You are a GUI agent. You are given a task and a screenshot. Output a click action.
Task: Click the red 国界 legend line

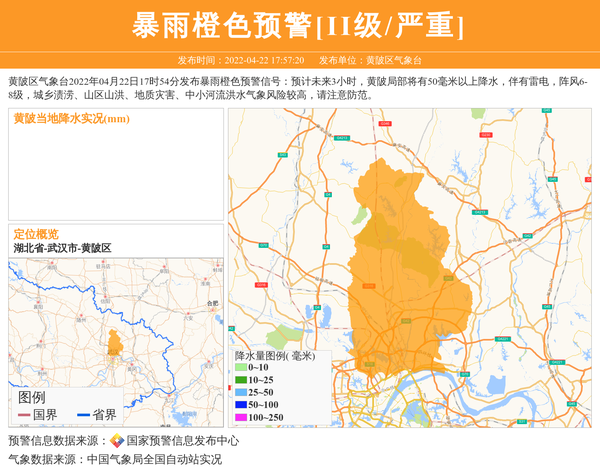[24, 415]
